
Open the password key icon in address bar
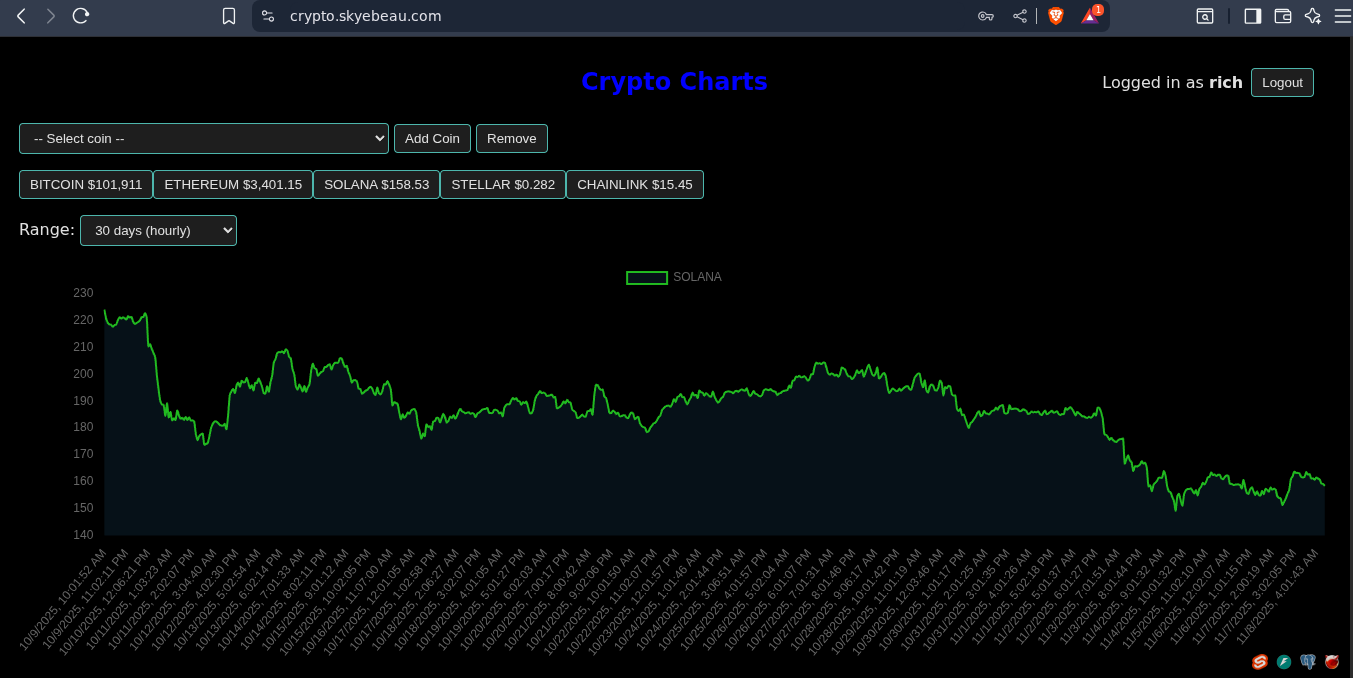[986, 16]
